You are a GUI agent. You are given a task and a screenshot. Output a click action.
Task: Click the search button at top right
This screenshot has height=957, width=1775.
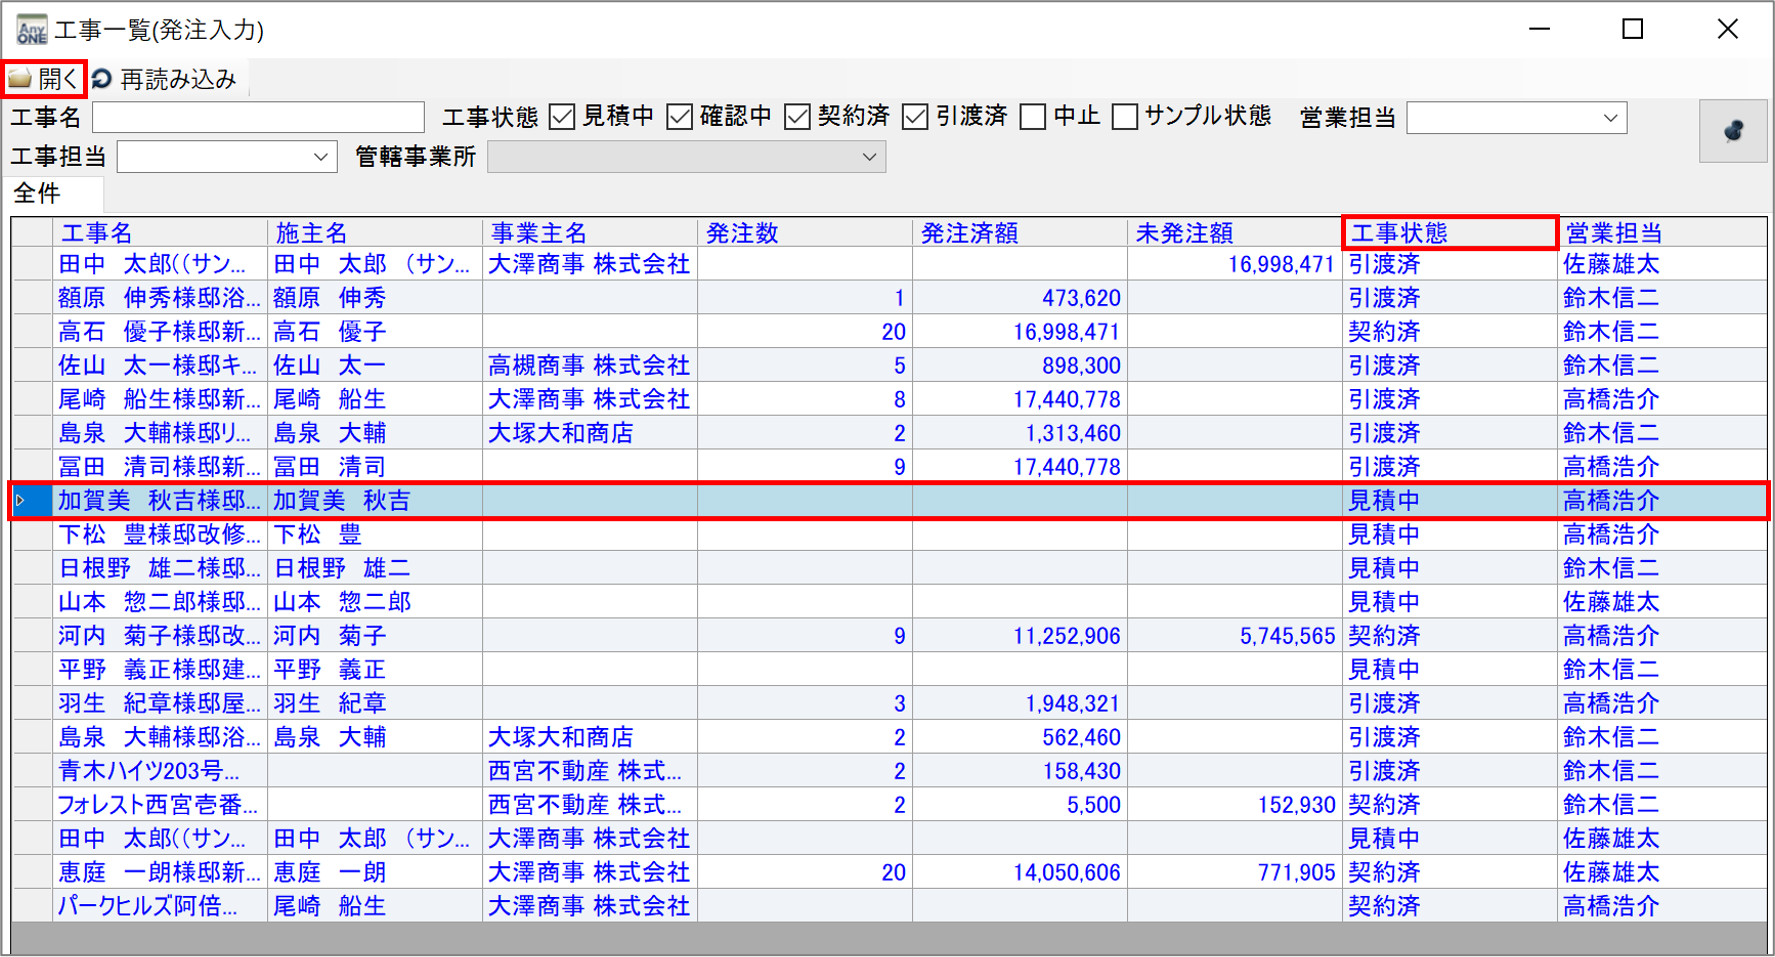coord(1732,131)
